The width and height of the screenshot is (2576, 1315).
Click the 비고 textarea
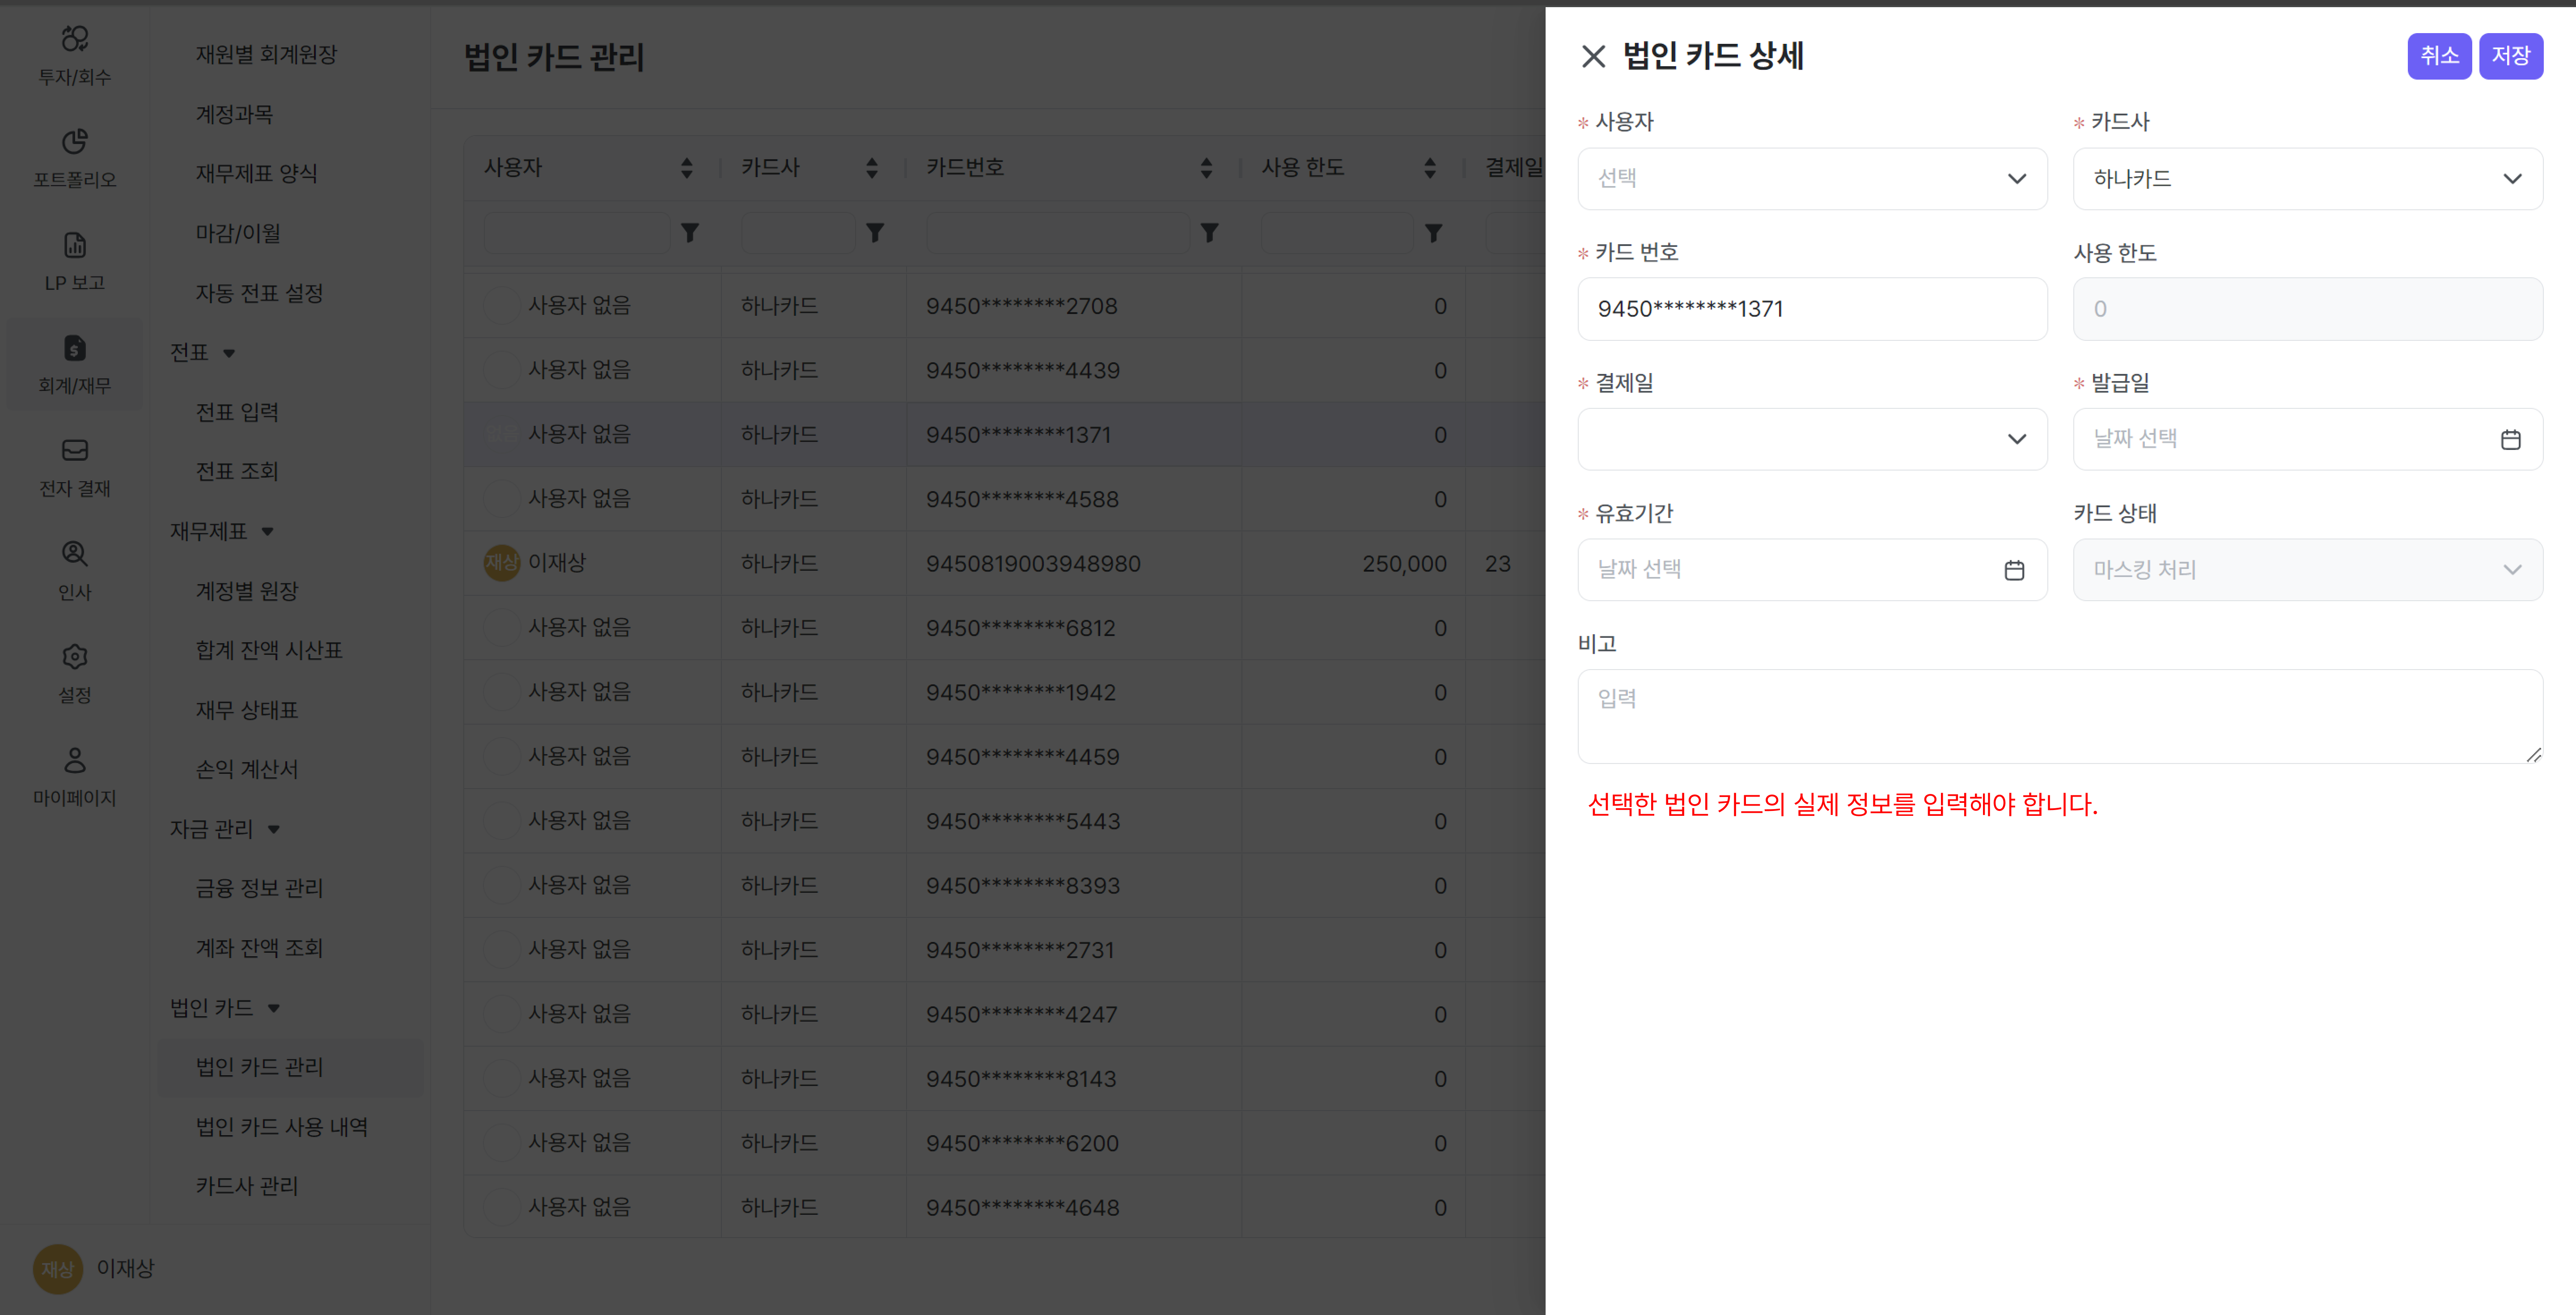(2059, 716)
